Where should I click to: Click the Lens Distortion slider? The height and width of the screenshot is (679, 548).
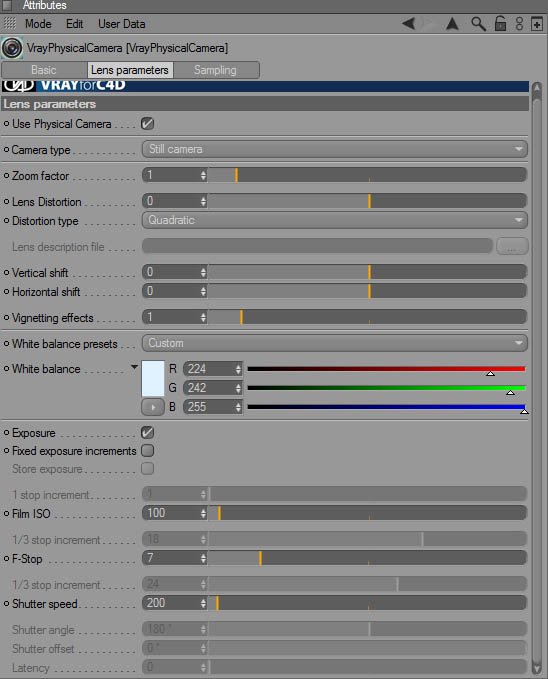367,201
